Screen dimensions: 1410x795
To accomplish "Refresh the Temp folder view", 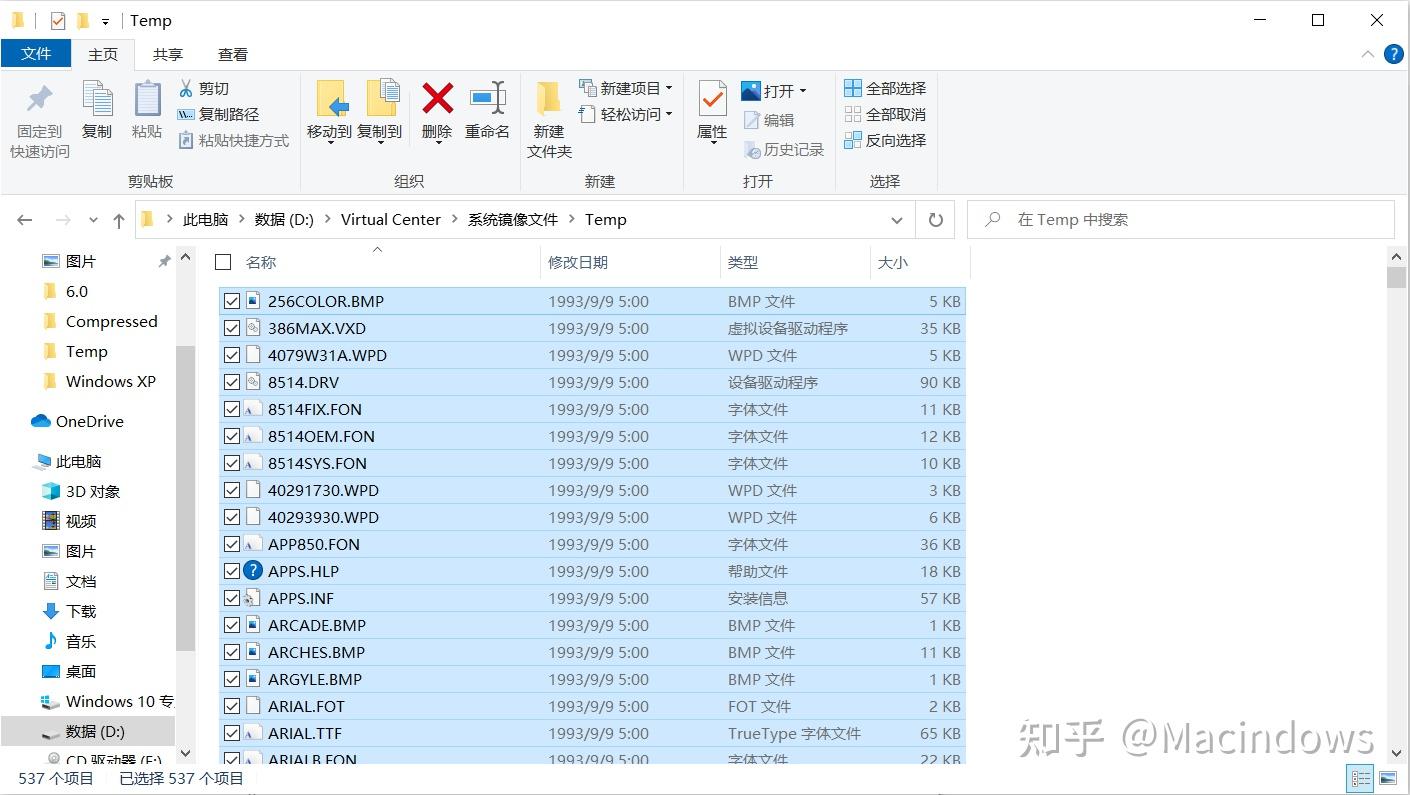I will (937, 219).
